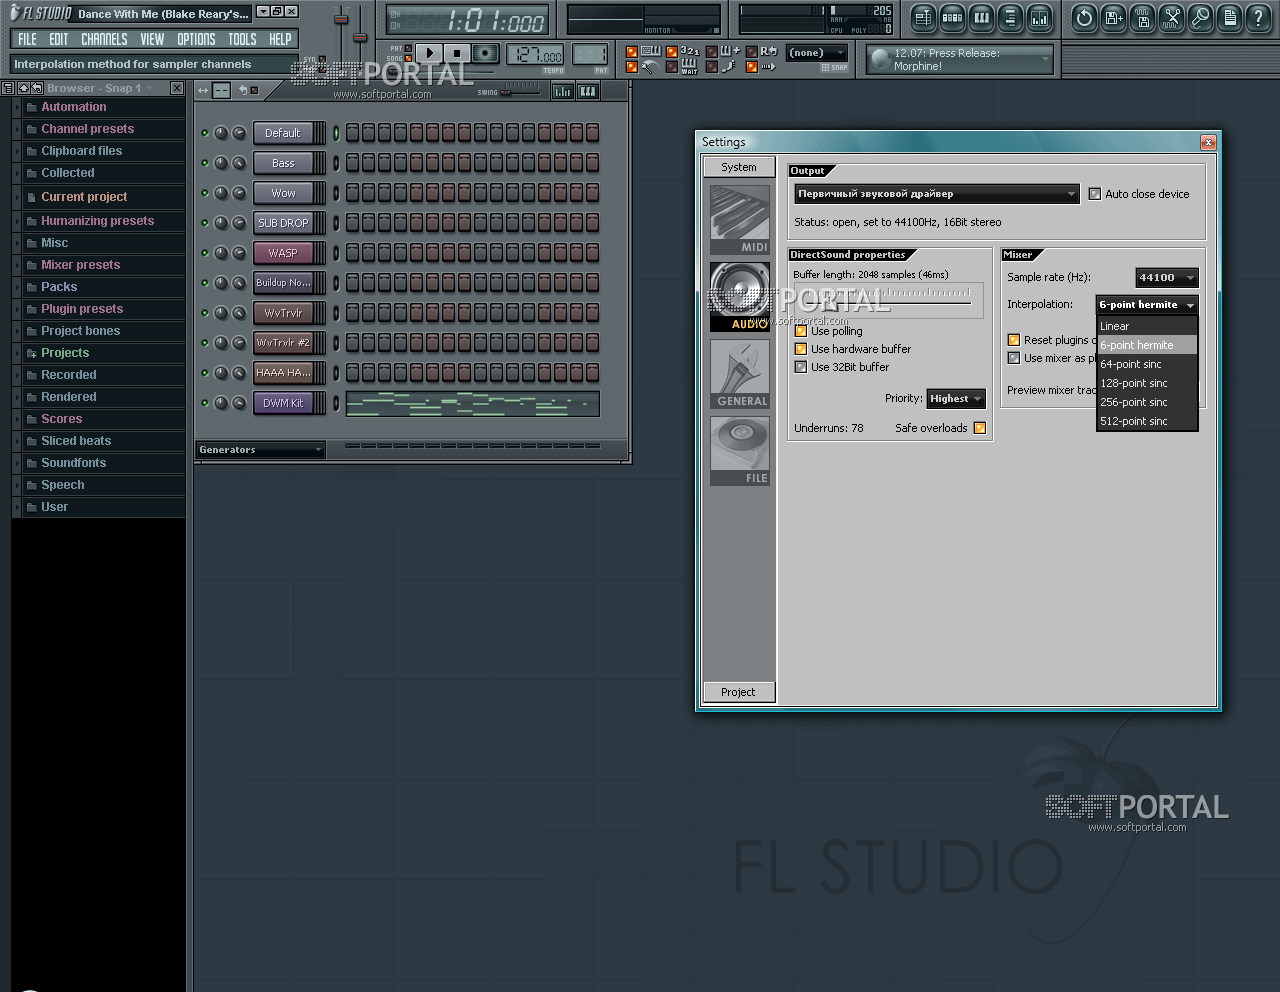Image resolution: width=1280 pixels, height=992 pixels.
Task: Toggle the Reset plugins checkbox
Action: click(x=1014, y=340)
